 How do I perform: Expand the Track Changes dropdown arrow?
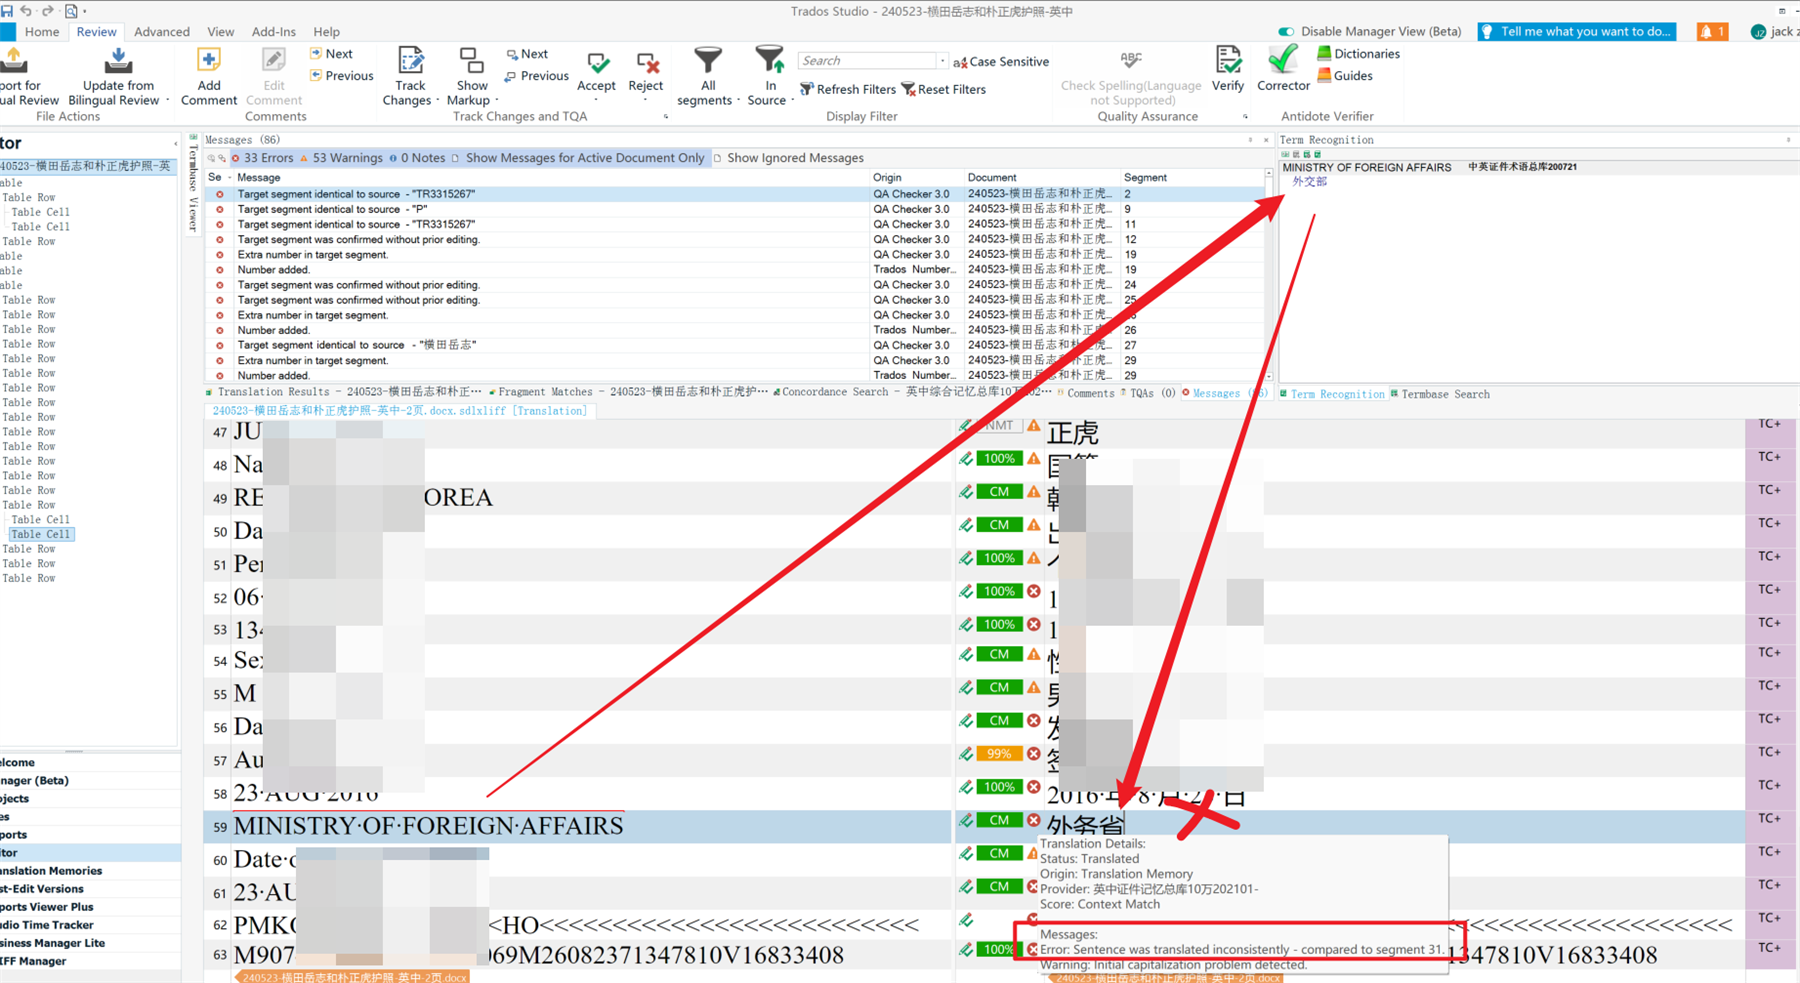(438, 101)
